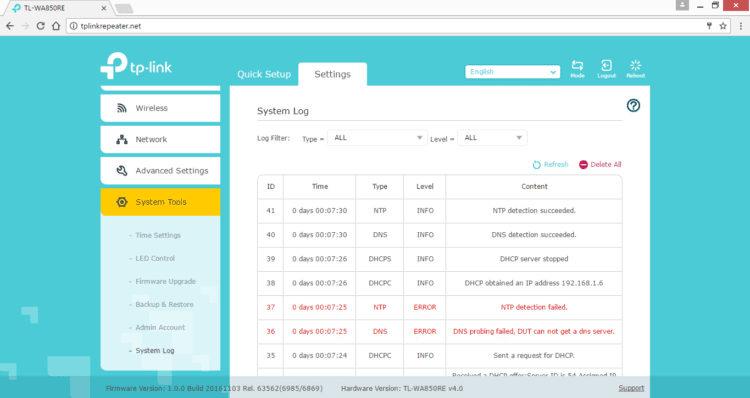
Task: Click the browser back arrow
Action: [x=10, y=26]
